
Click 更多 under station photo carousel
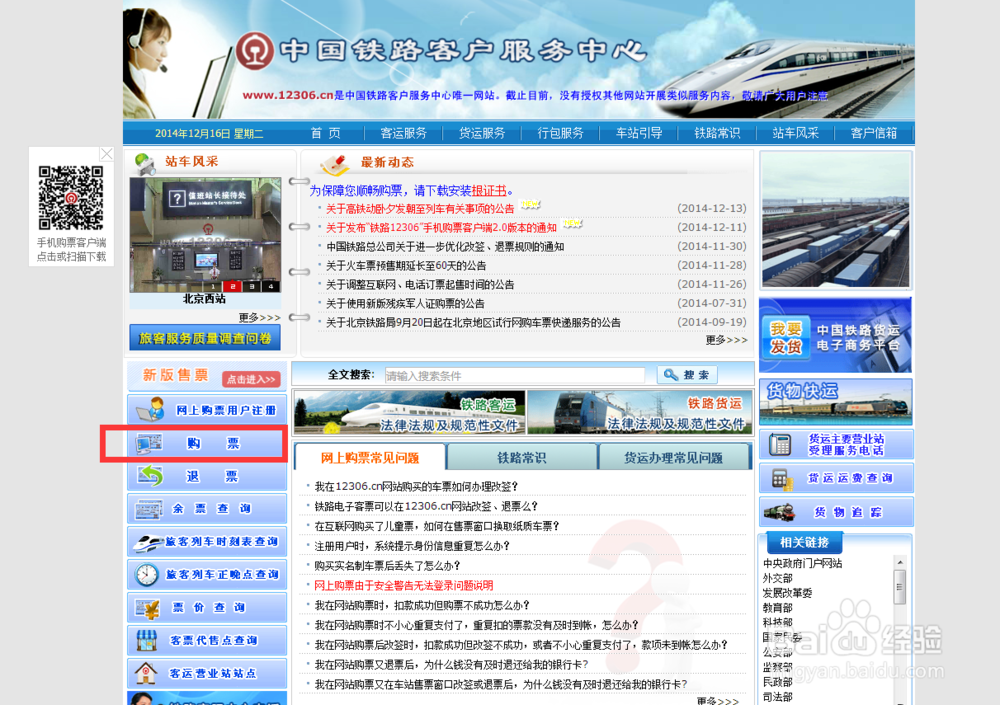(260, 317)
